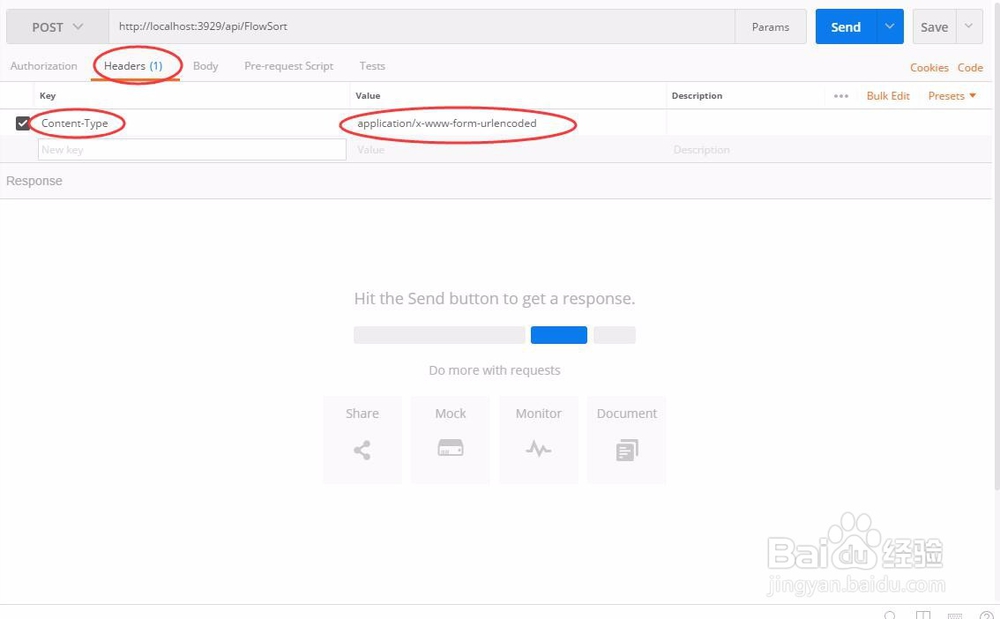This screenshot has height=619, width=1000.
Task: Click the search icon in the status bar
Action: point(890,614)
